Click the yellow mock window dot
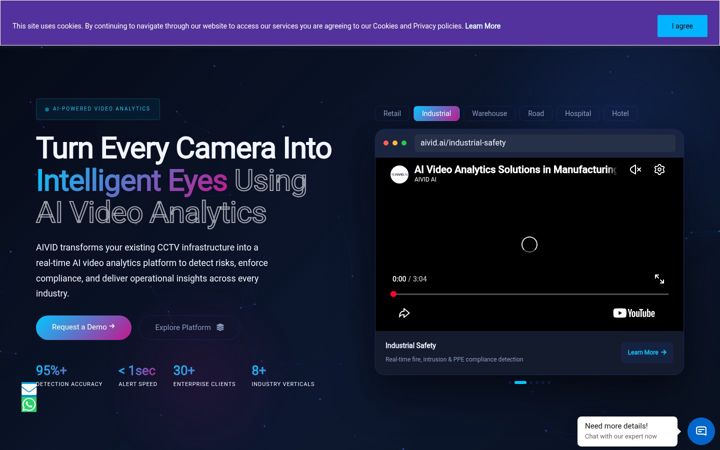720x450 pixels. click(x=395, y=143)
